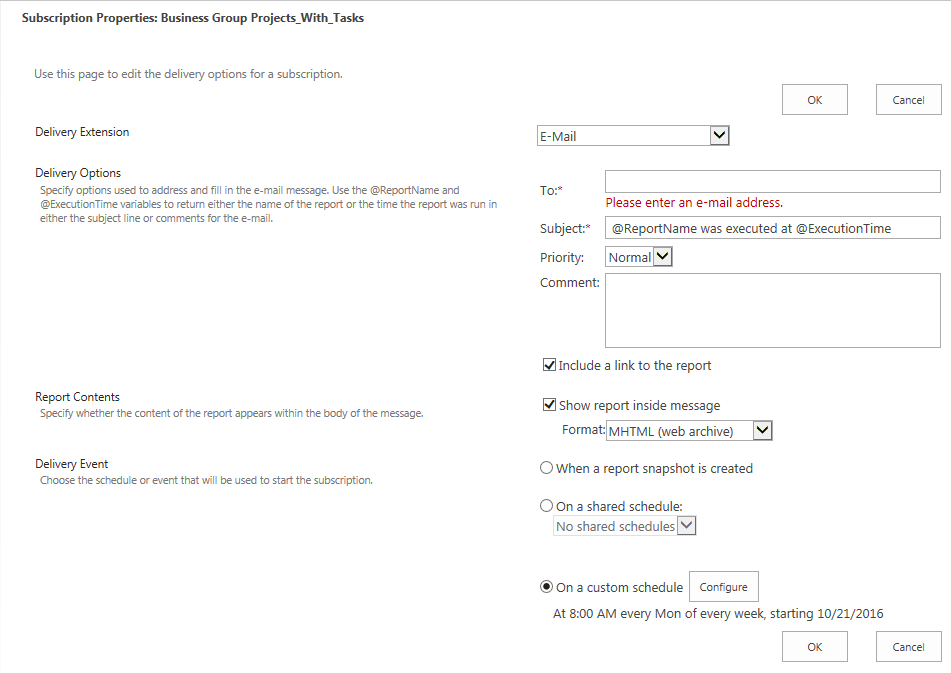Uncheck Include a link to the report
Screen dimensions: 951x673
point(549,365)
